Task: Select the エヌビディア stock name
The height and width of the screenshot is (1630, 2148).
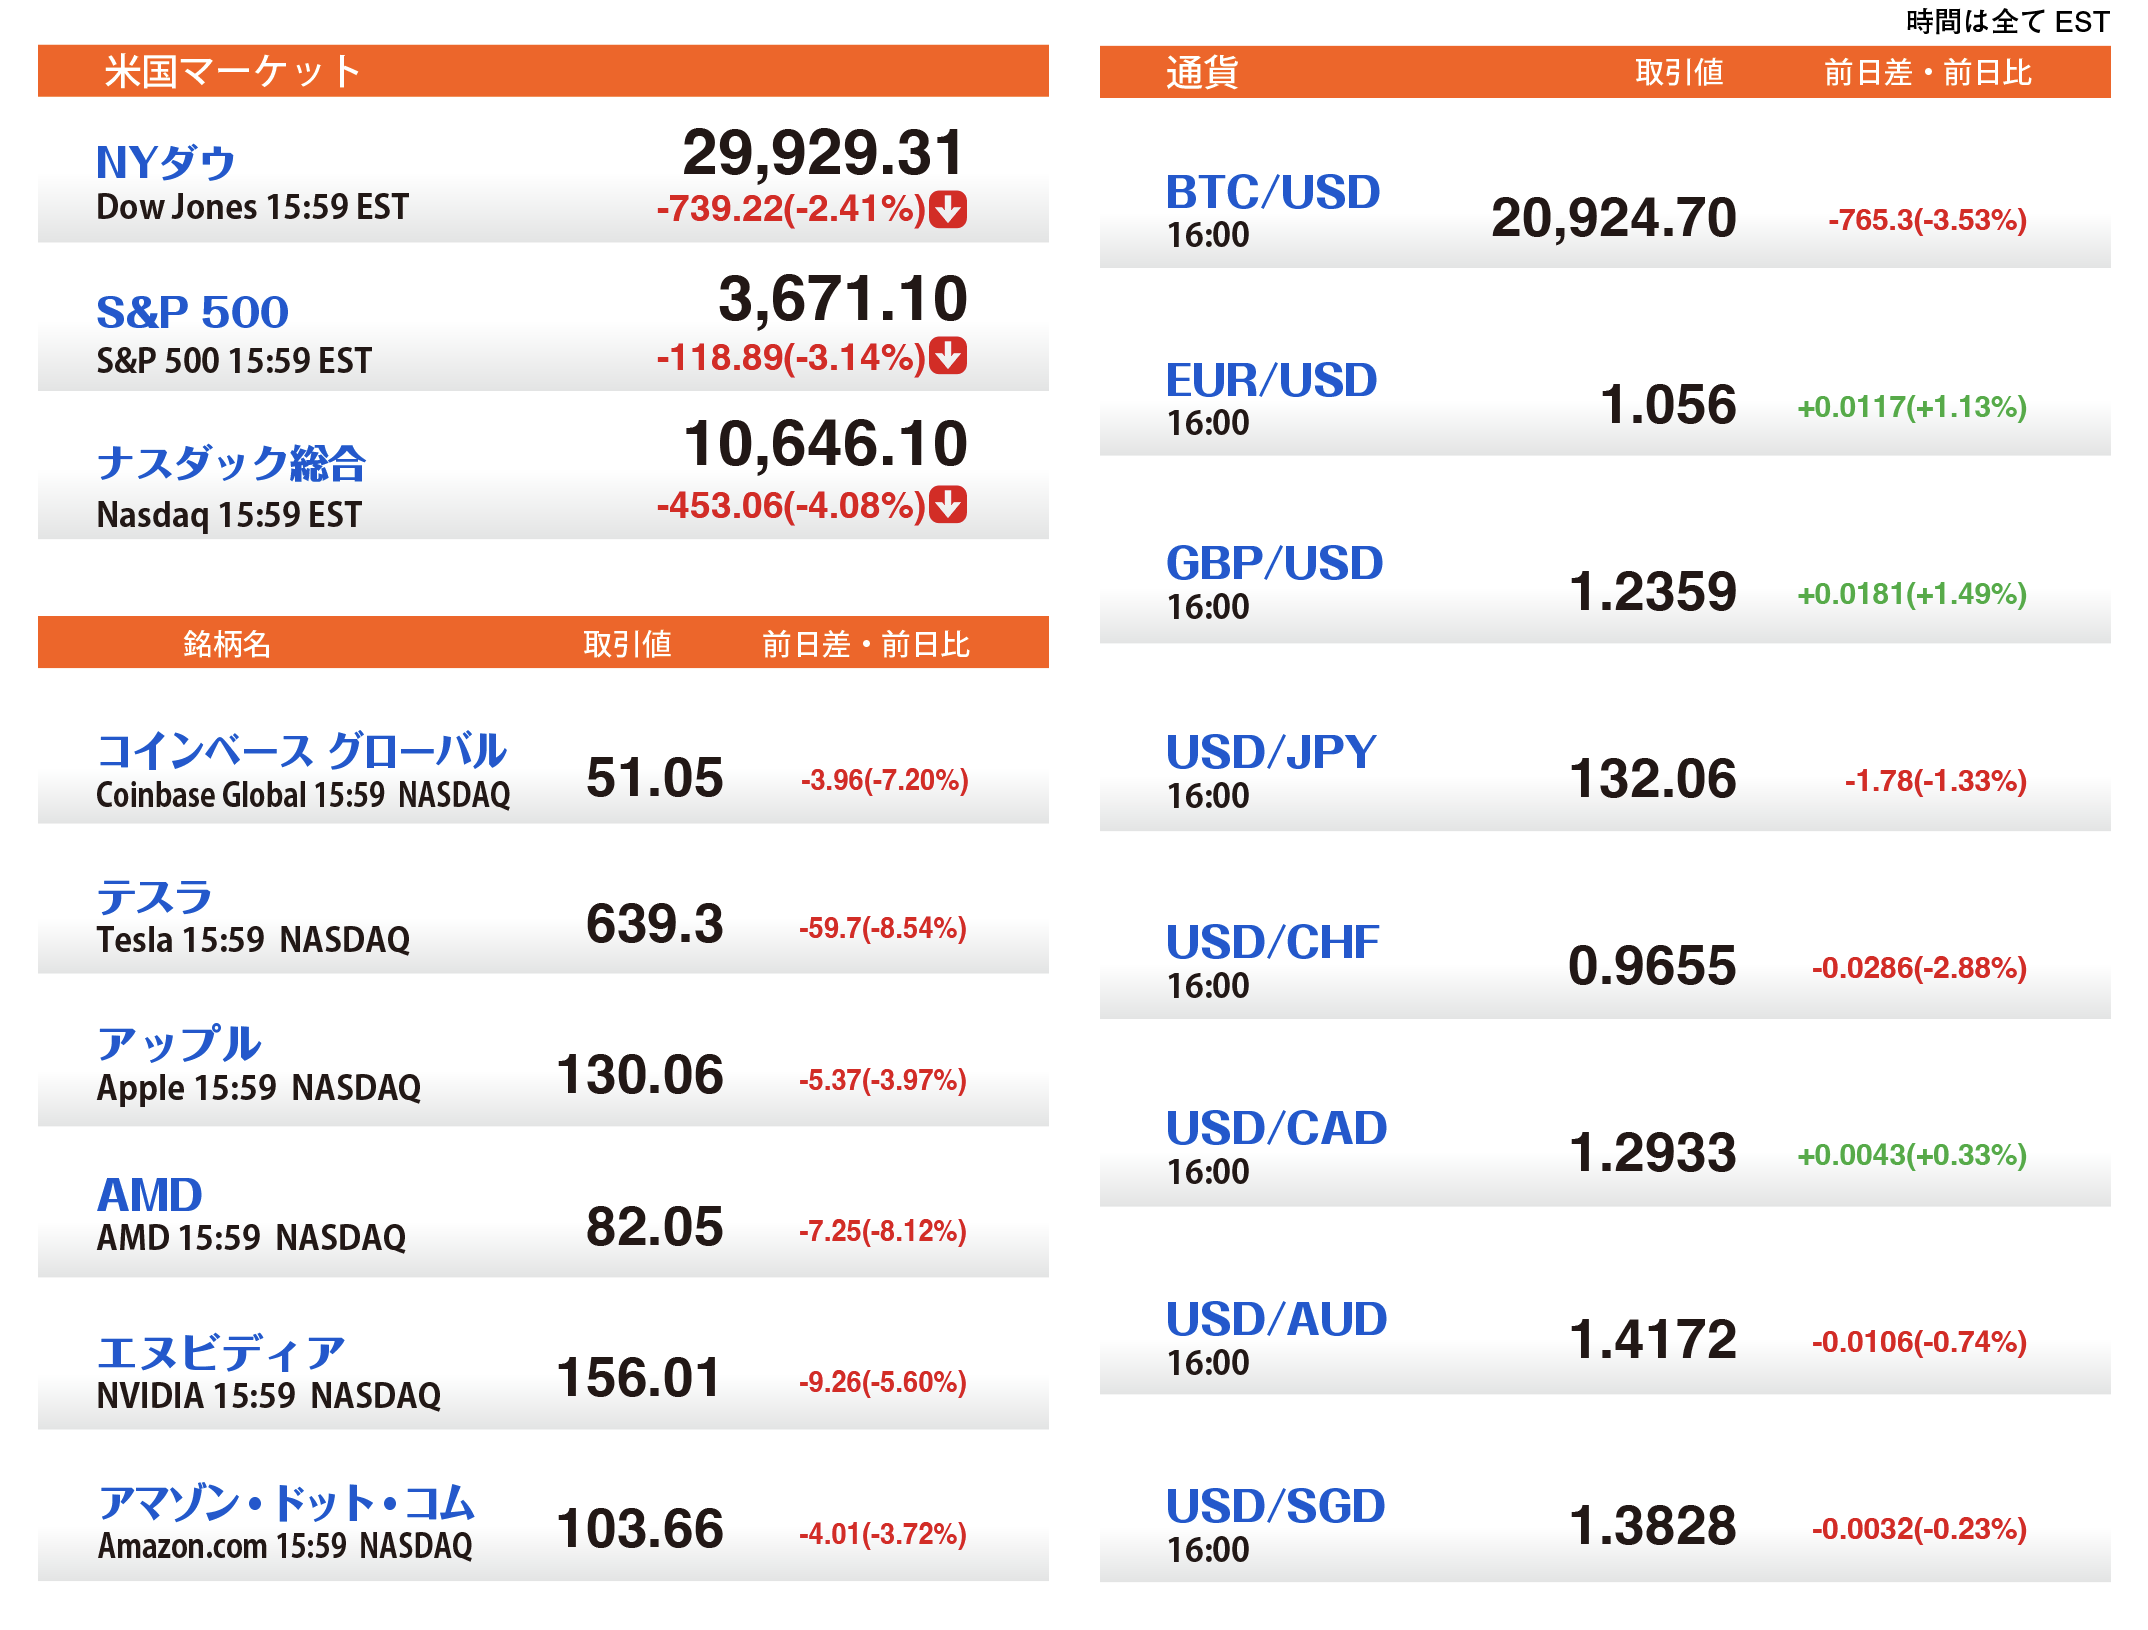Action: [221, 1352]
